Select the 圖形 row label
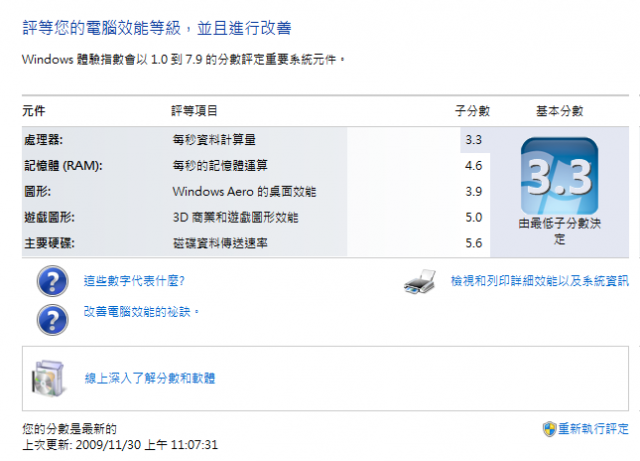This screenshot has width=640, height=461. coord(37,192)
